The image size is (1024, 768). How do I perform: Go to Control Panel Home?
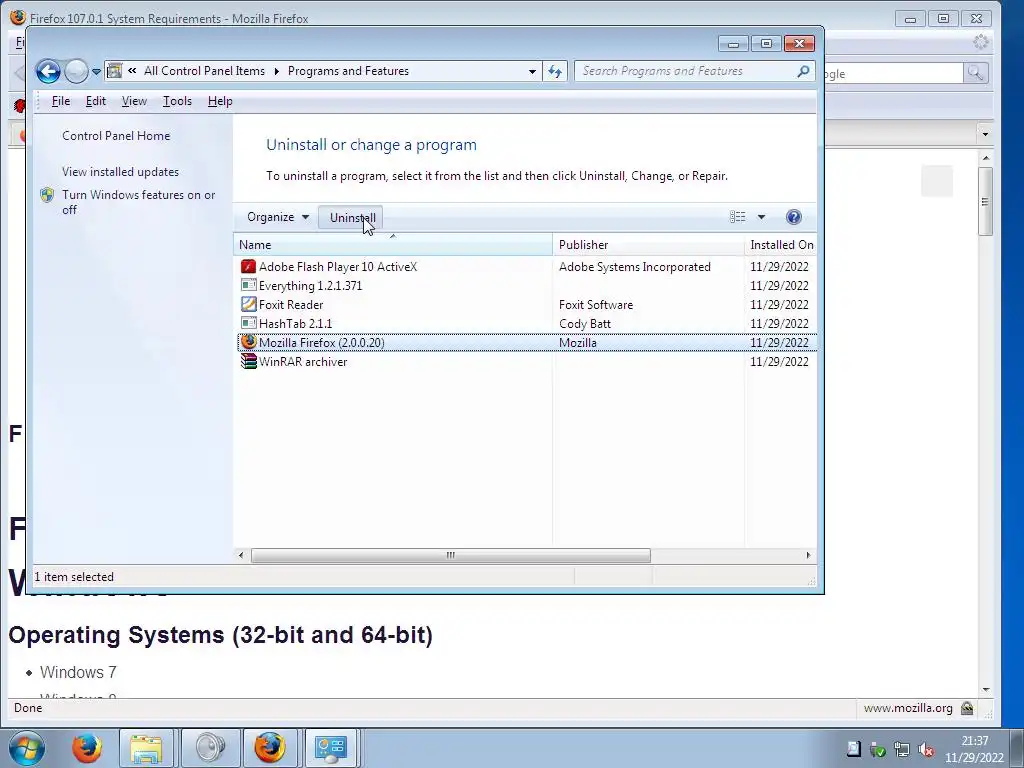point(116,136)
